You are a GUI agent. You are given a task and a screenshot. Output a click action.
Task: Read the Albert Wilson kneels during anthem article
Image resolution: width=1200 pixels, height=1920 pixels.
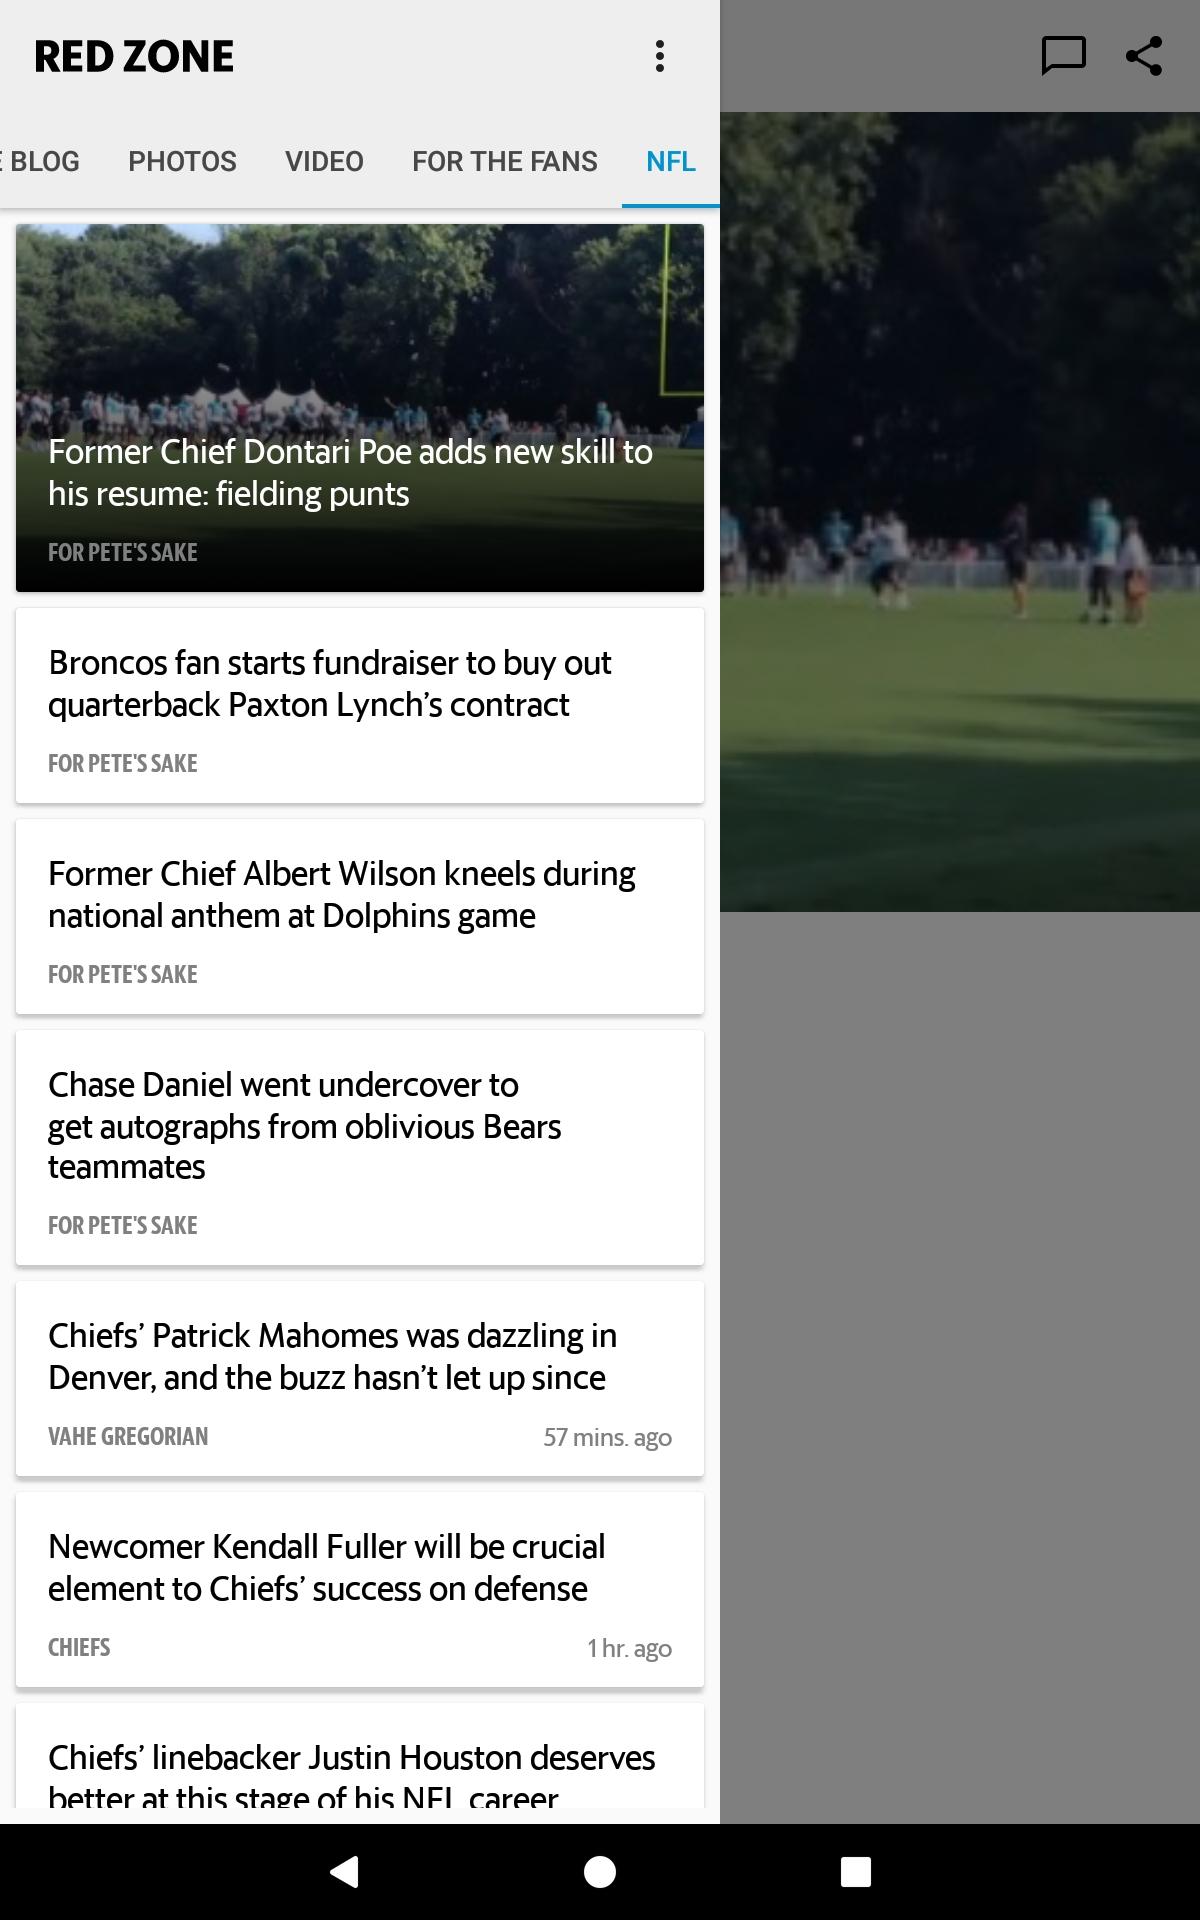[x=360, y=917]
